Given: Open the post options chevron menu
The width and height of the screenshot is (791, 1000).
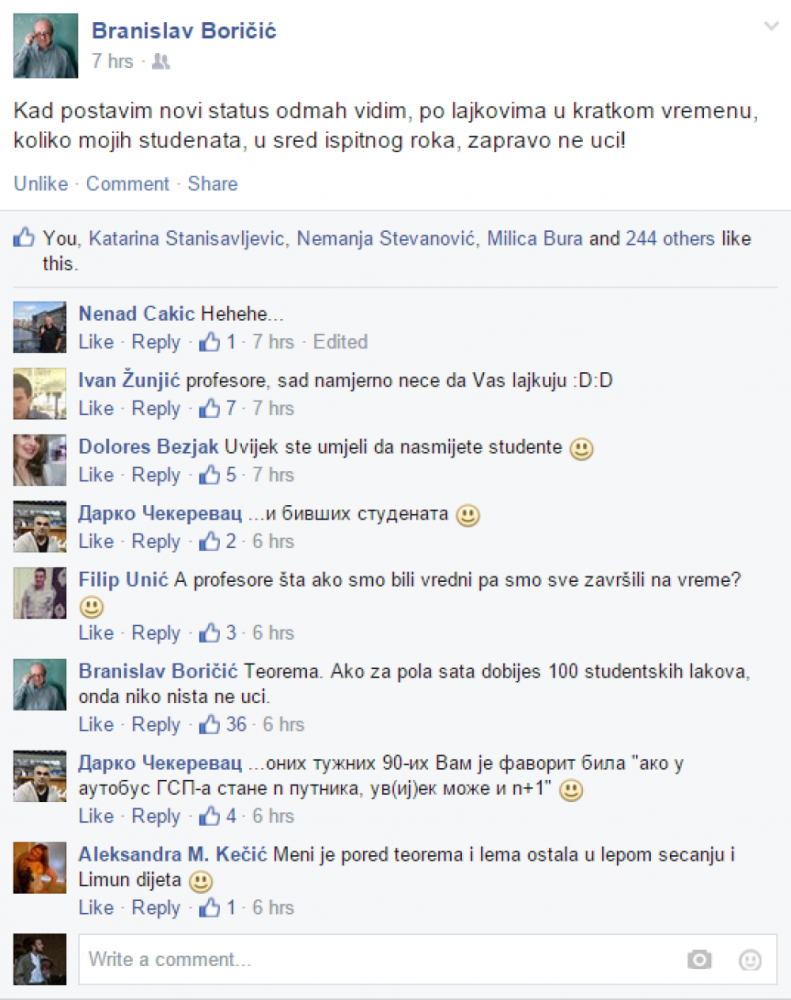Looking at the screenshot, I should pos(771,26).
